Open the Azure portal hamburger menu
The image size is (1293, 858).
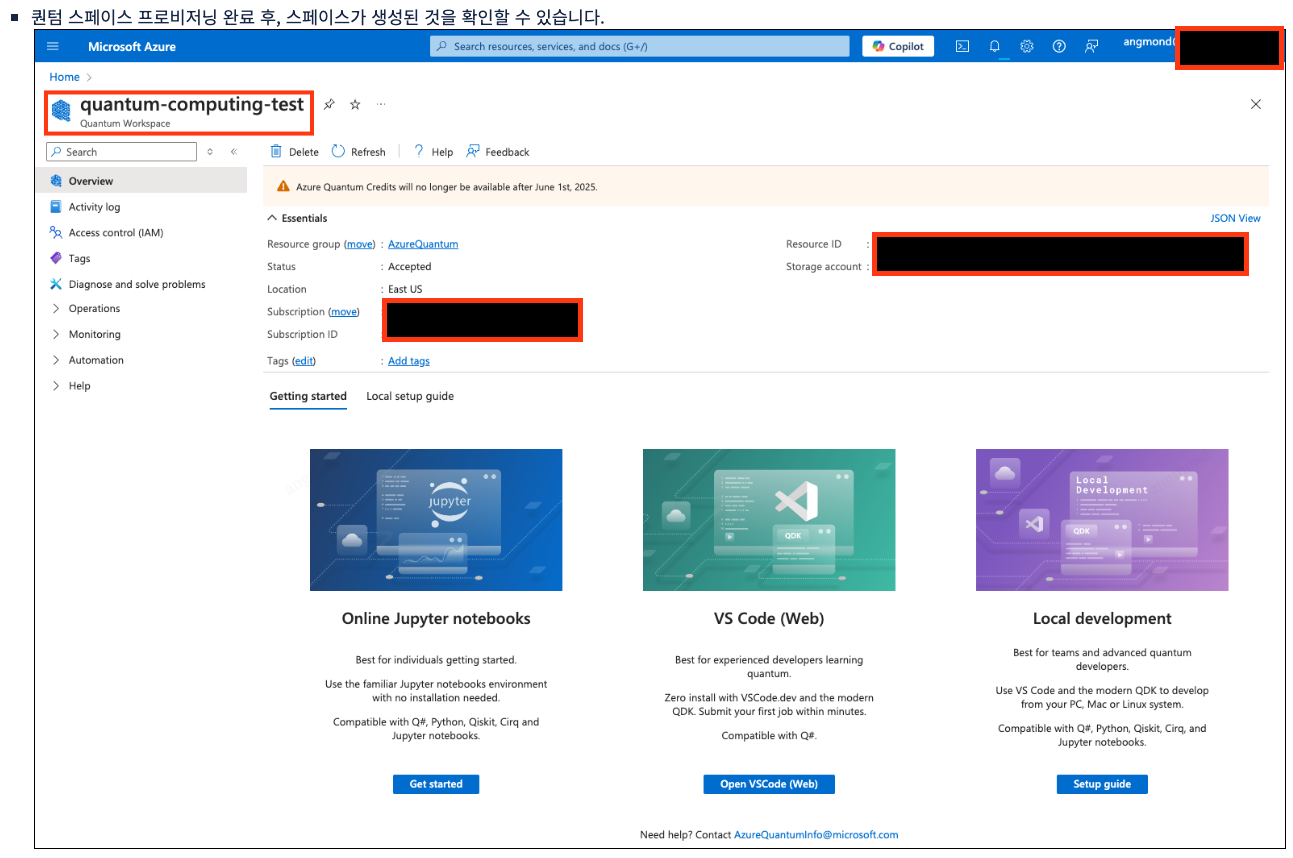click(53, 46)
